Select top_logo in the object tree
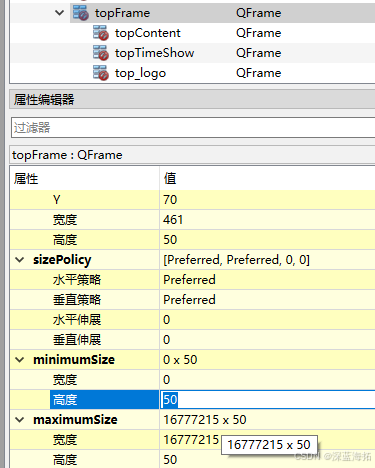 (140, 73)
